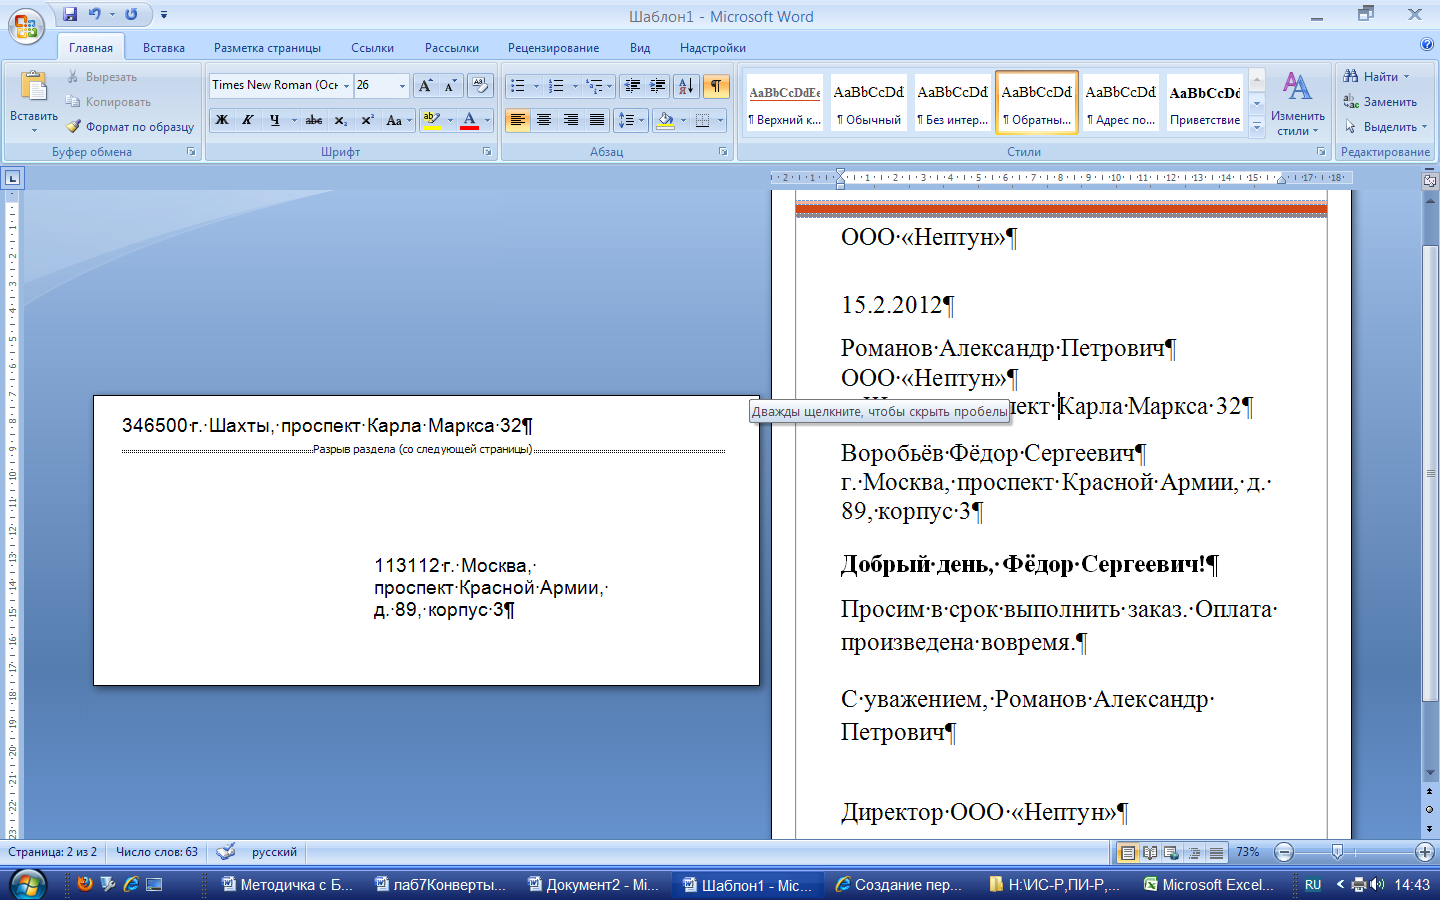Switch to full screen reading view

(x=1150, y=853)
